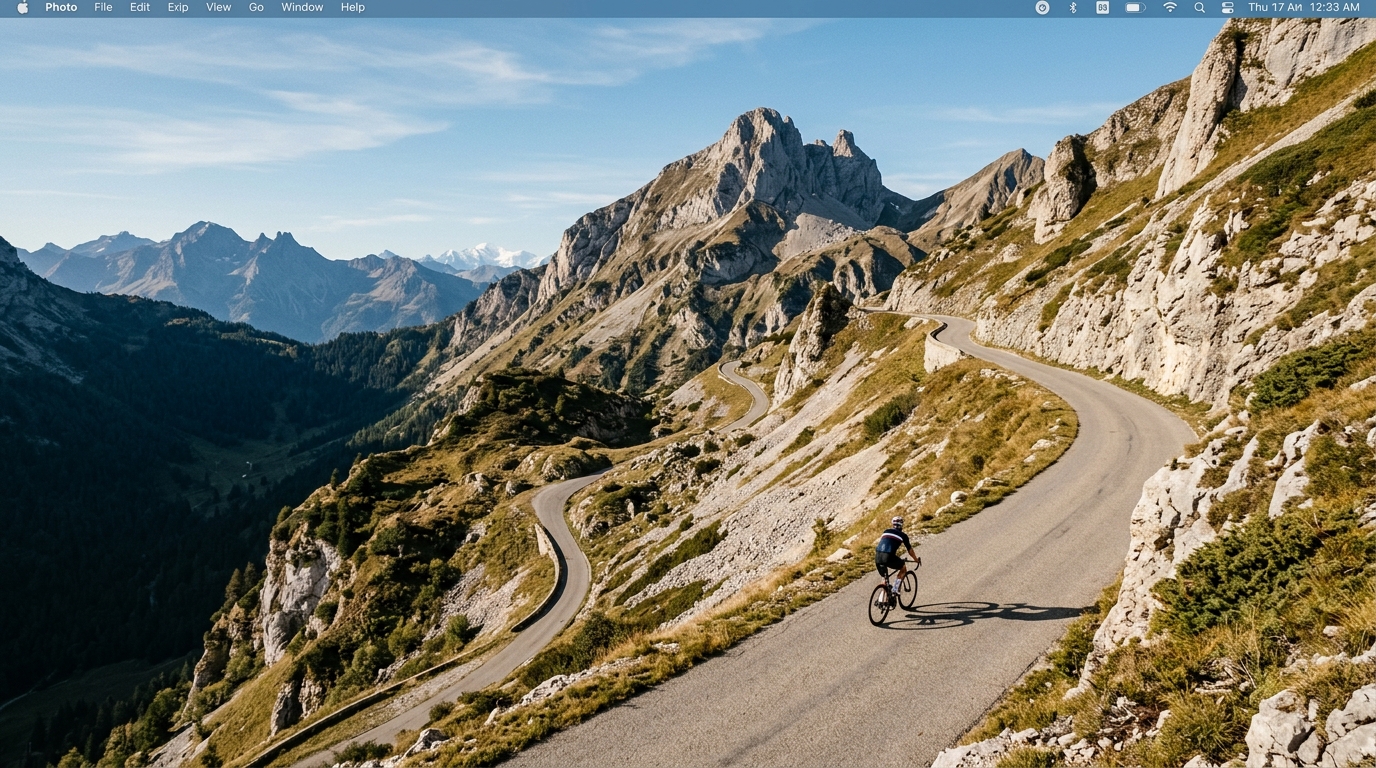
Task: Open the Apple menu
Action: 22,7
